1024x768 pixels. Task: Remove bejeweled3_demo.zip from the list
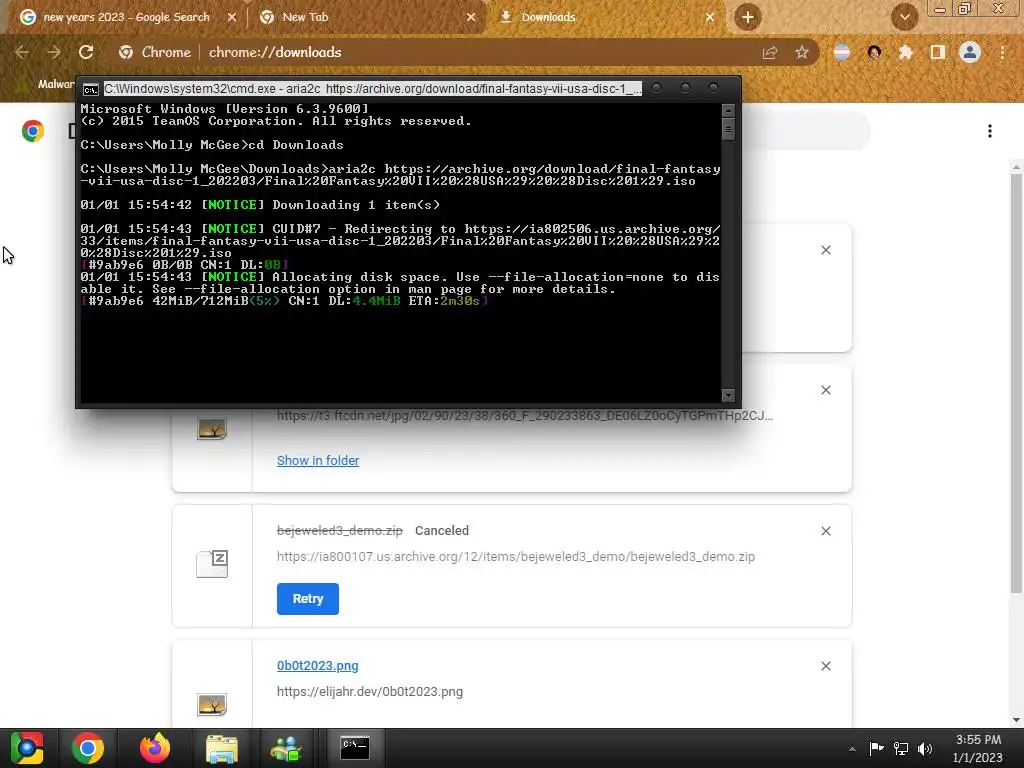point(826,531)
